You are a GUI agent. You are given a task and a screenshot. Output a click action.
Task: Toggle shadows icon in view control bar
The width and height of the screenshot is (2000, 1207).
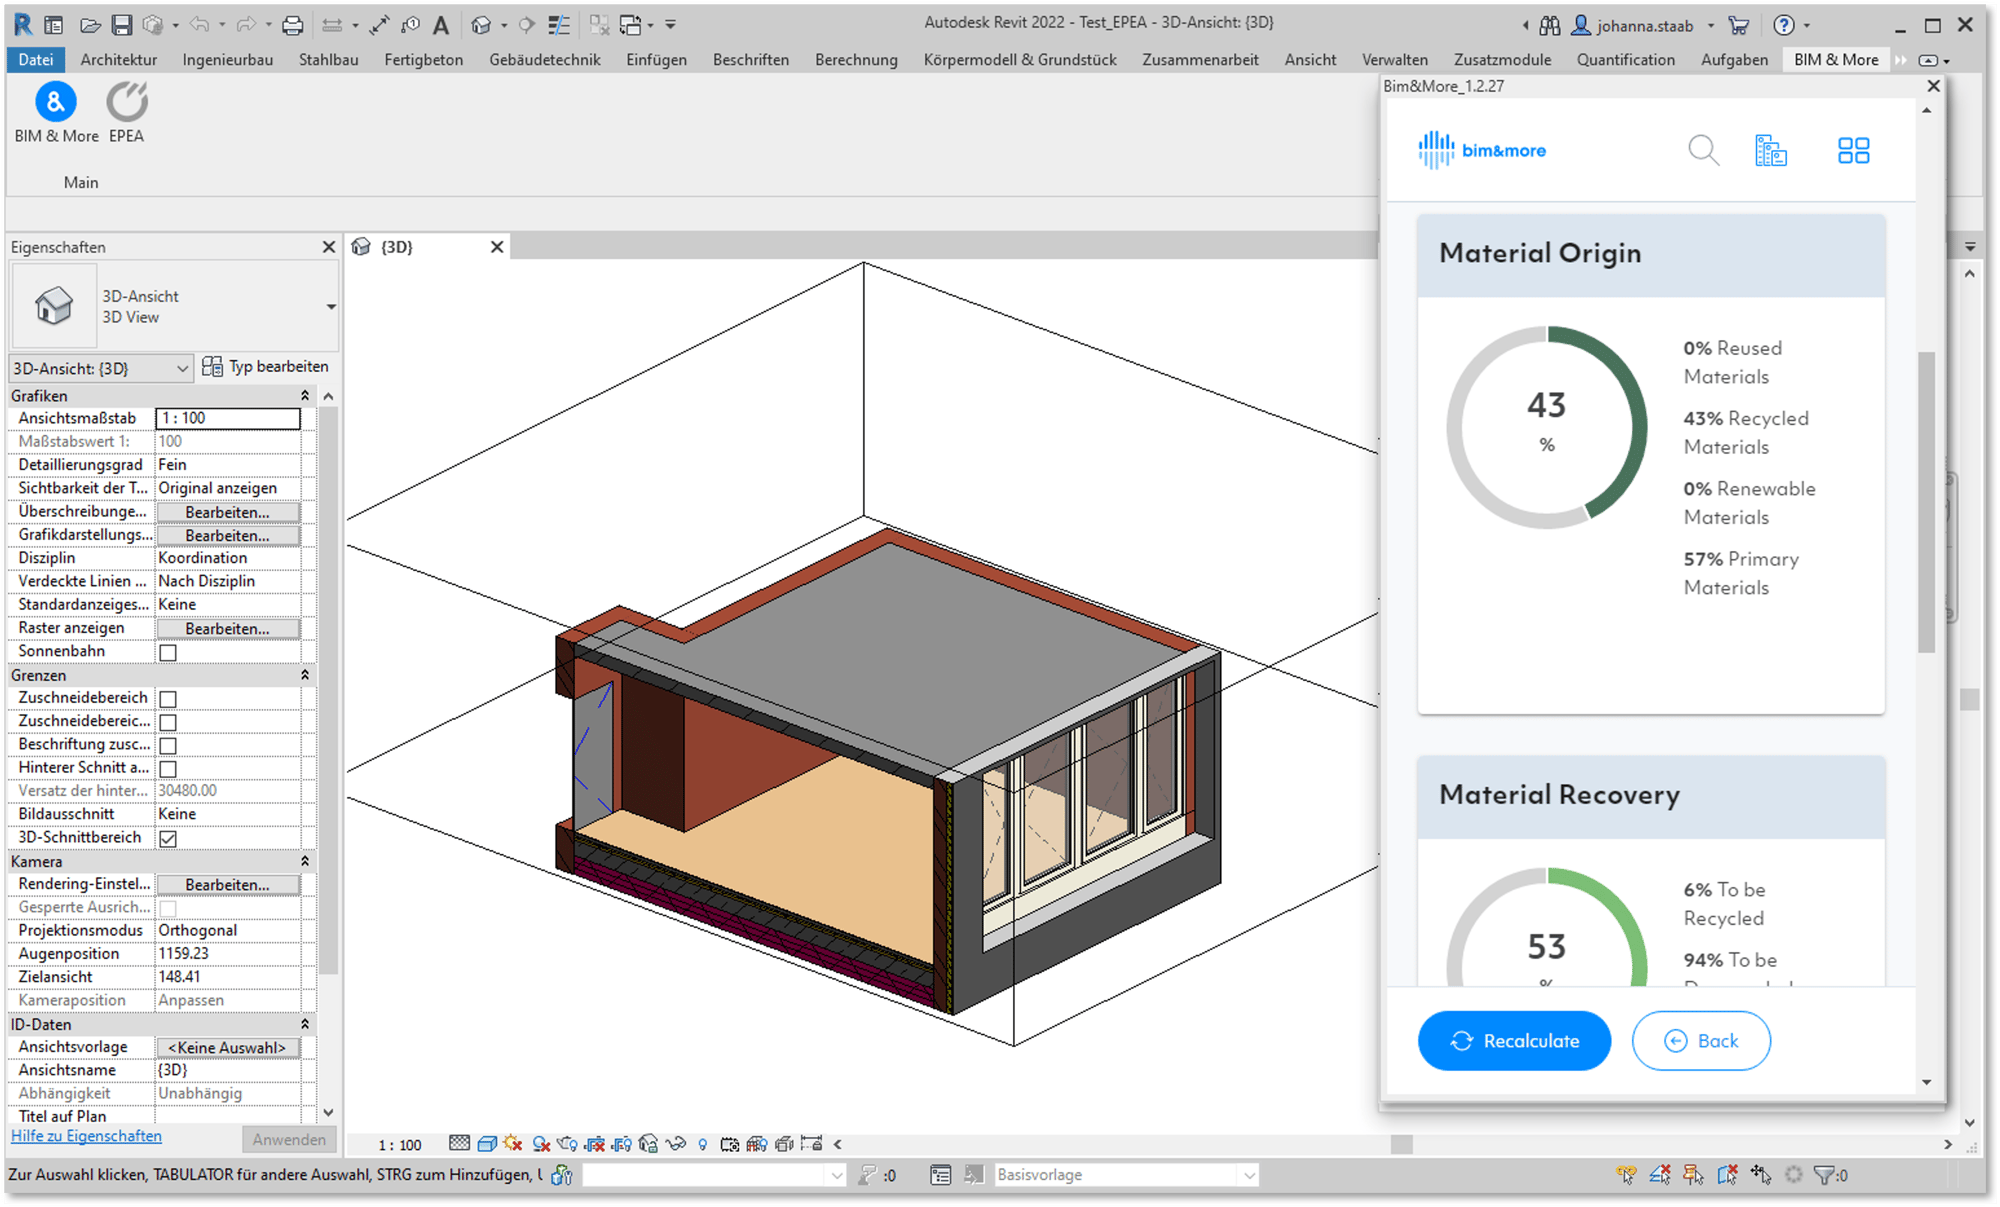tap(541, 1143)
